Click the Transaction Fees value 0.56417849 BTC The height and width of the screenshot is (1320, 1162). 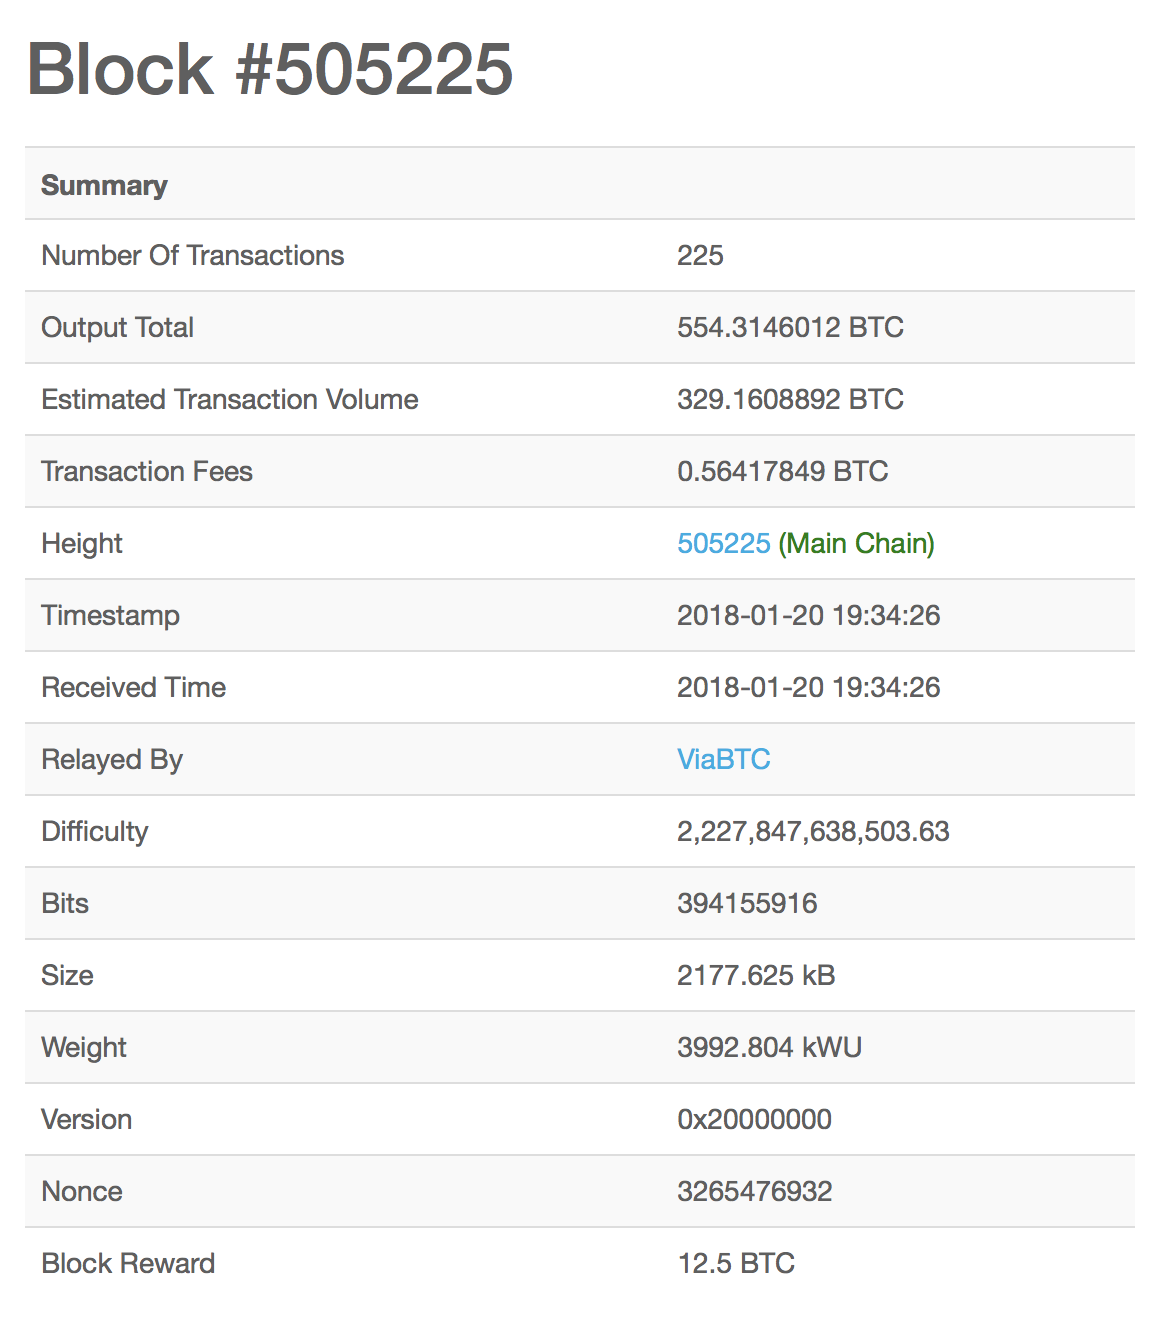point(782,471)
